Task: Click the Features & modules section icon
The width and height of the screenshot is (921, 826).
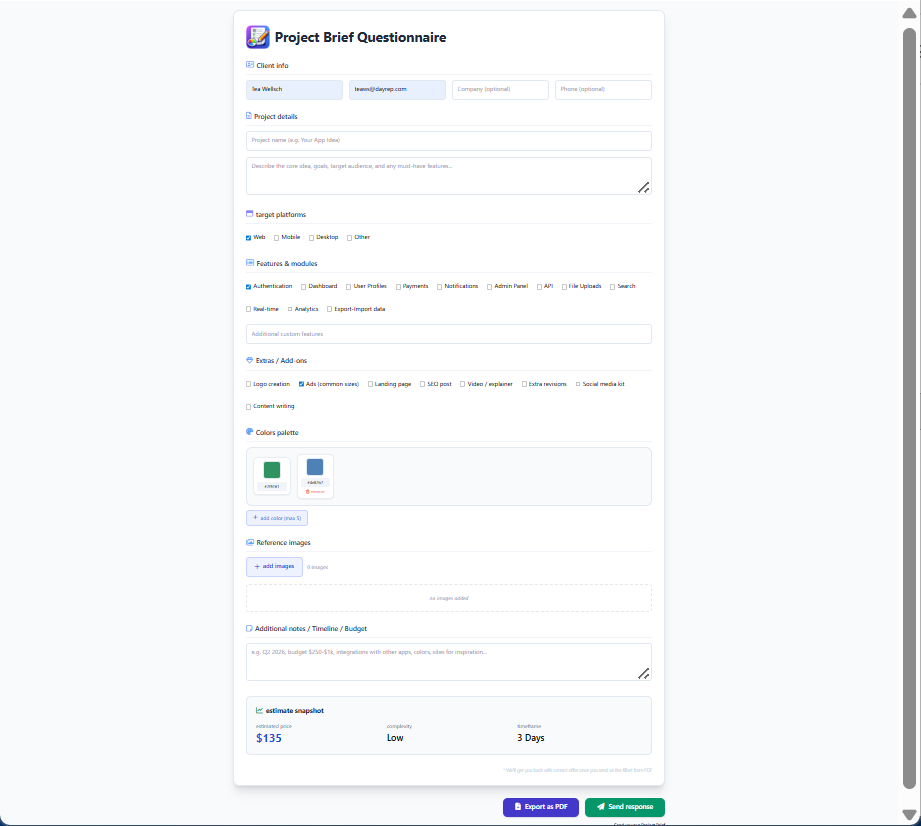Action: (x=249, y=263)
